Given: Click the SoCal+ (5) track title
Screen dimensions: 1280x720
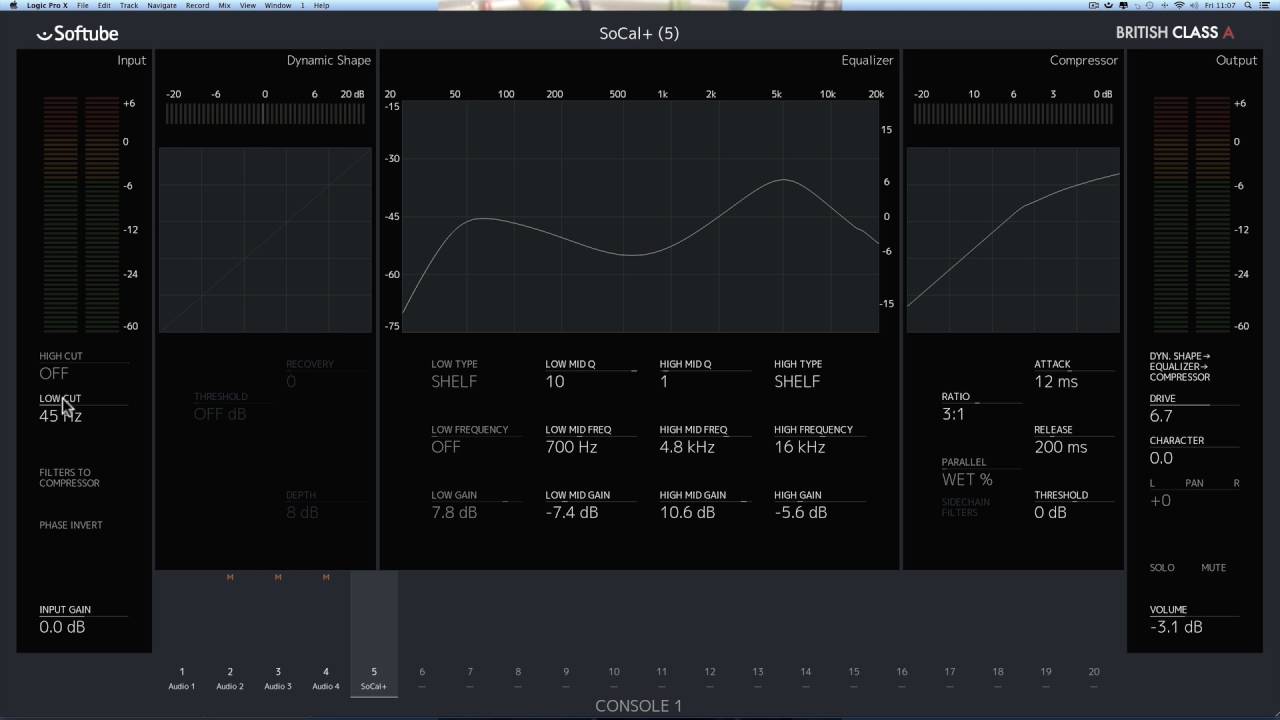Looking at the screenshot, I should click(639, 33).
